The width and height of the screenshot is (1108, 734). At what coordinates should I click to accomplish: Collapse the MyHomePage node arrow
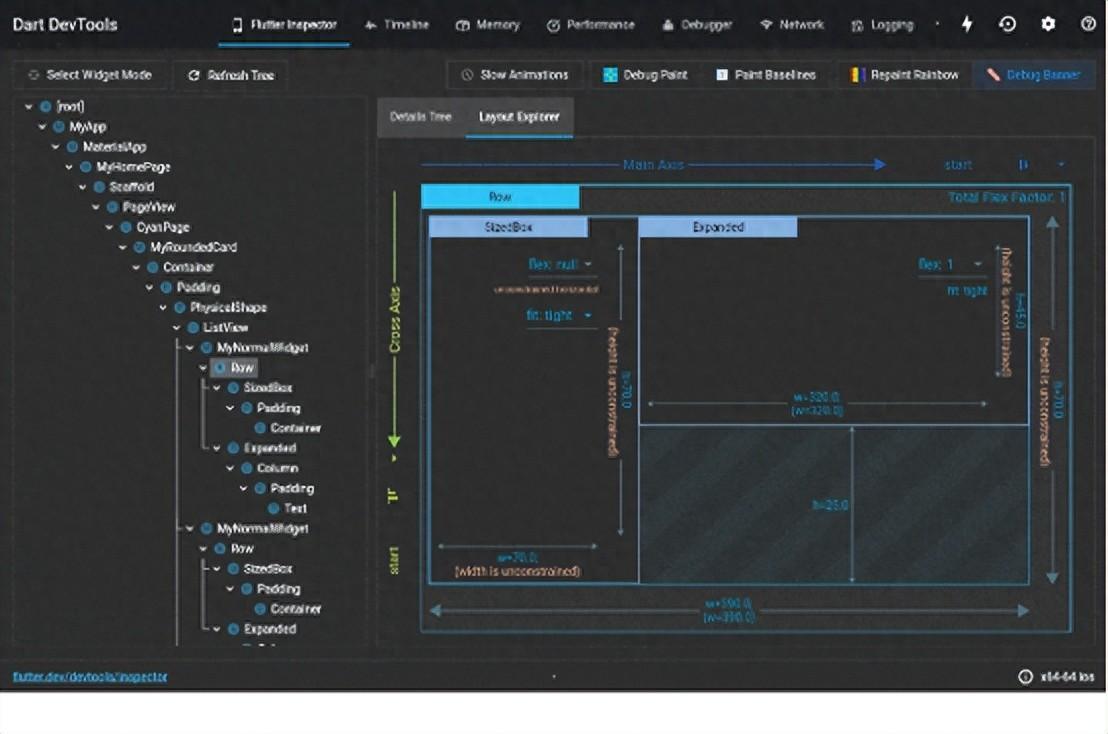pyautogui.click(x=69, y=167)
